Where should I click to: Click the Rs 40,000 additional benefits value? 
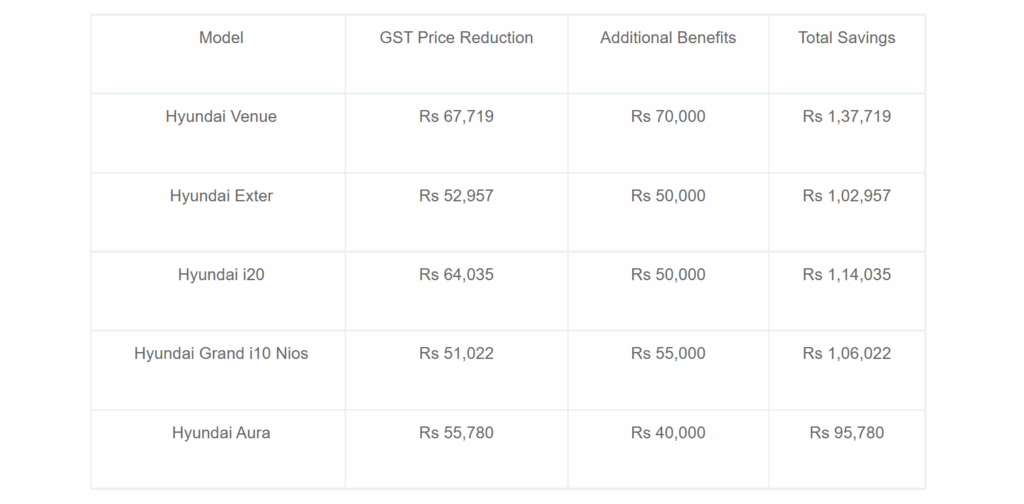click(668, 433)
